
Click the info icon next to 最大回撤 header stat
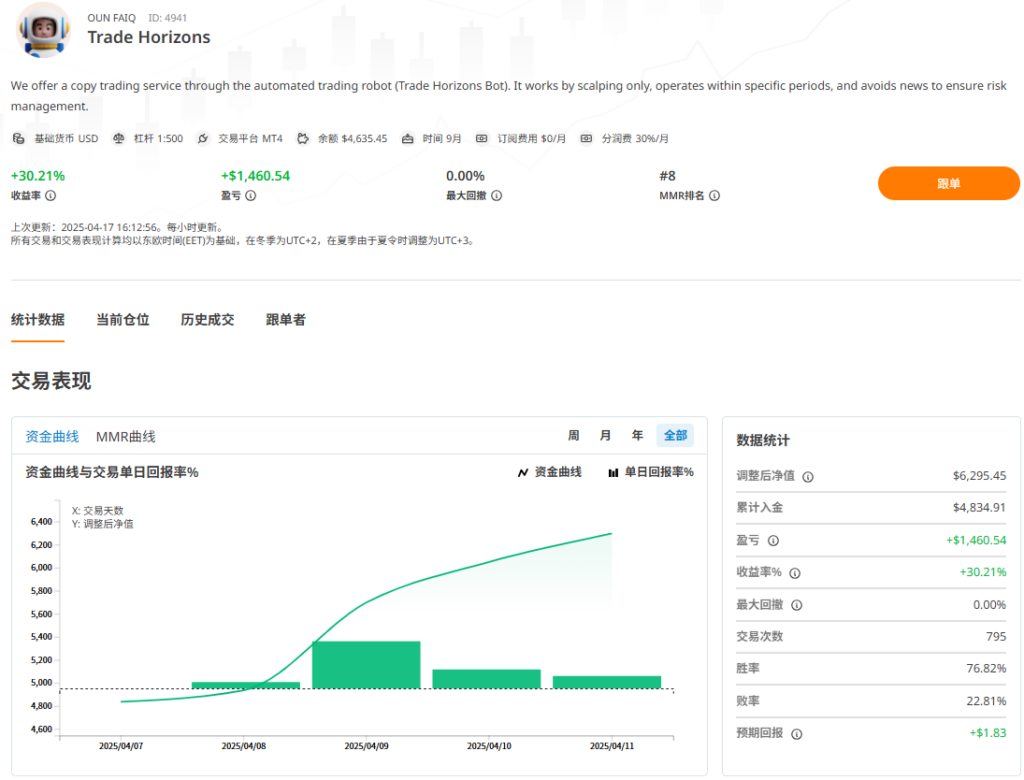click(x=496, y=196)
